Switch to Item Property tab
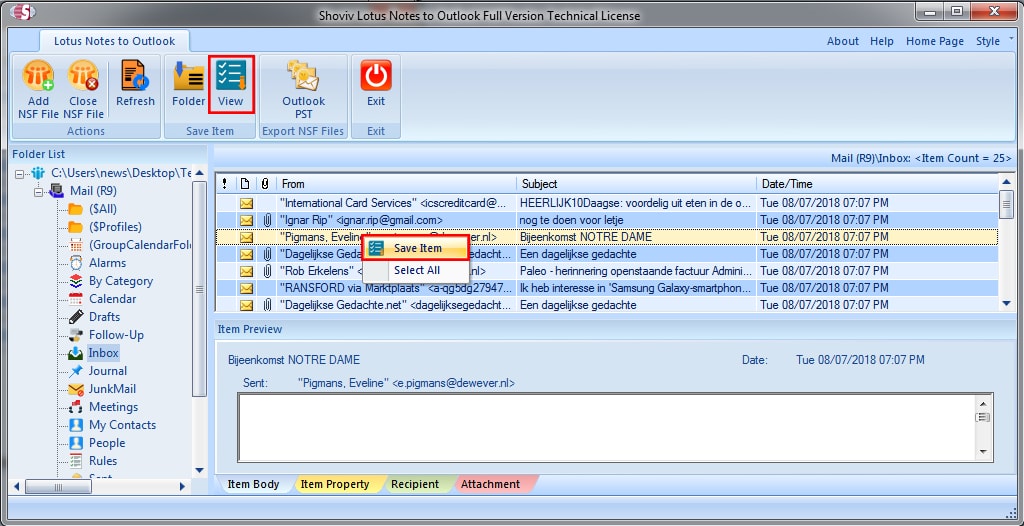Image resolution: width=1024 pixels, height=526 pixels. click(334, 484)
